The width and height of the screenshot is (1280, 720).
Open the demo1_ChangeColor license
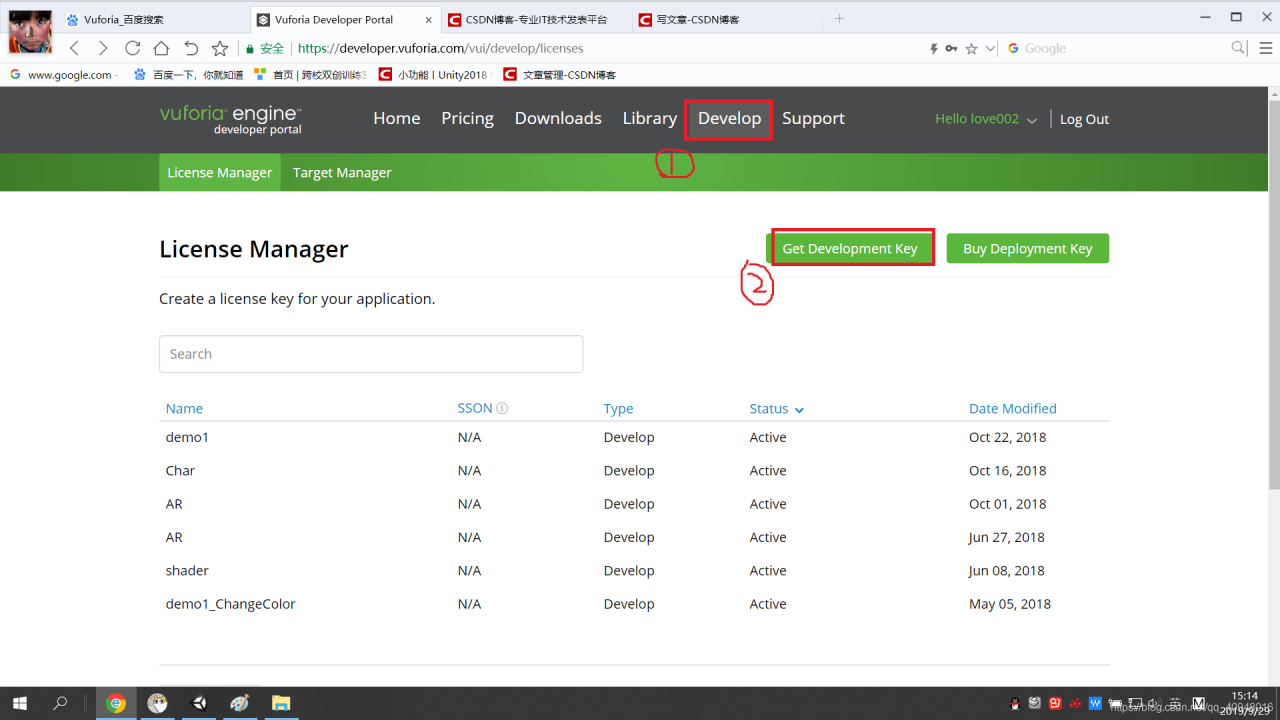tap(231, 604)
